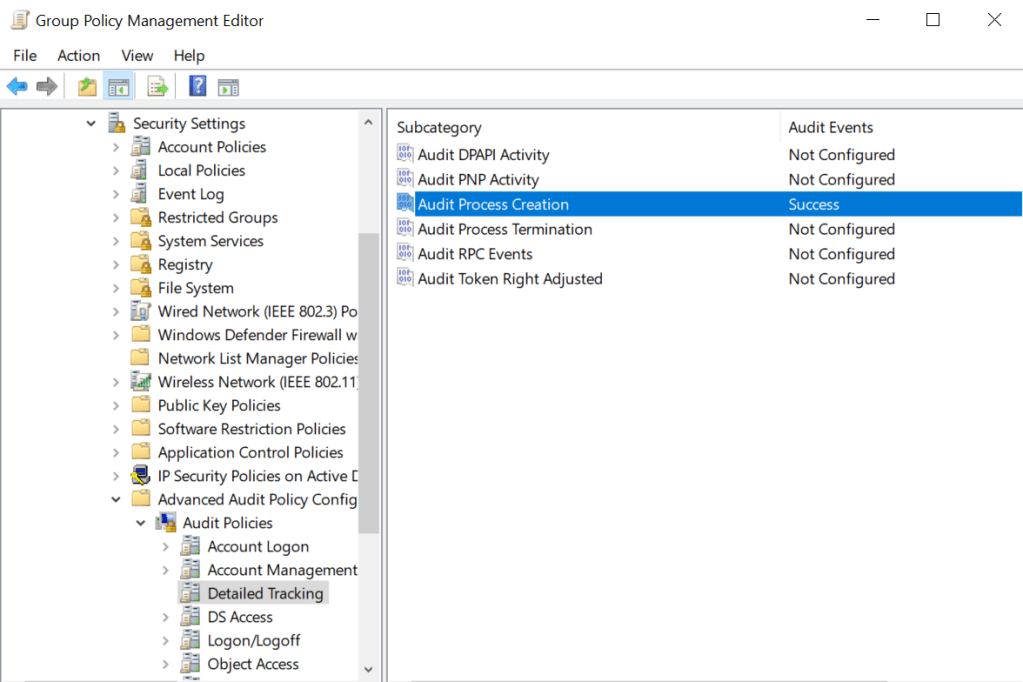The height and width of the screenshot is (682, 1023).
Task: Click the Audit Events column header
Action: pyautogui.click(x=830, y=127)
